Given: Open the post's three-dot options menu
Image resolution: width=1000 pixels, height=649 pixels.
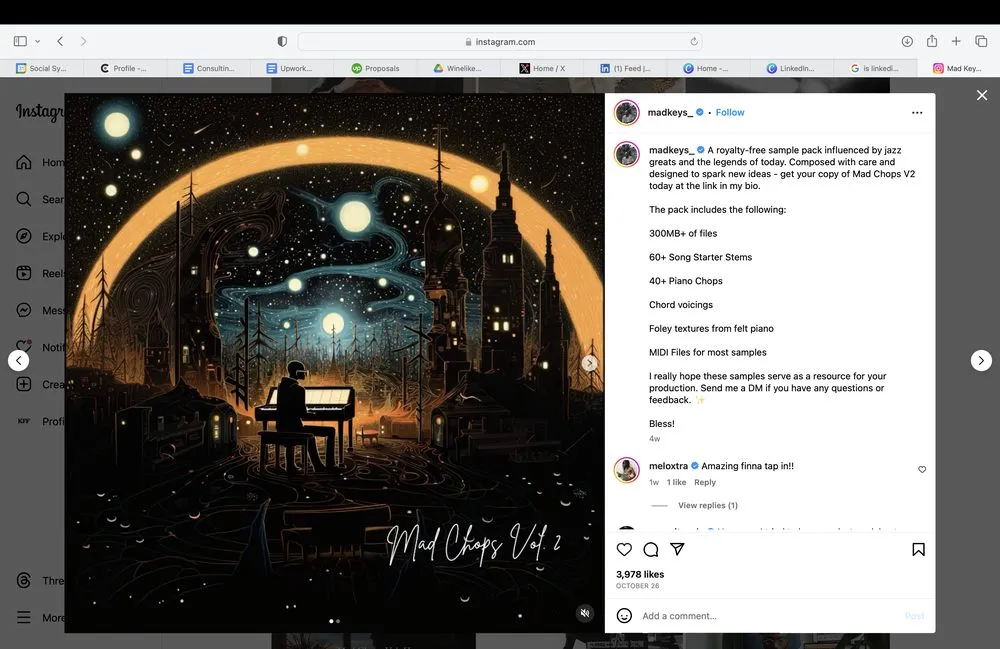Looking at the screenshot, I should coord(917,112).
